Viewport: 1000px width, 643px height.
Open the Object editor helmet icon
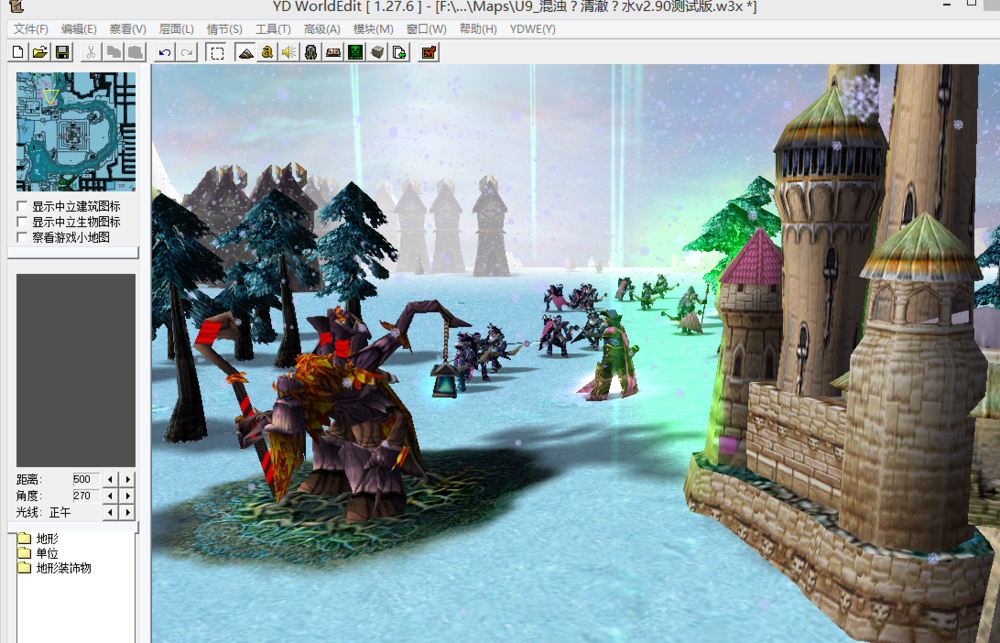click(311, 52)
